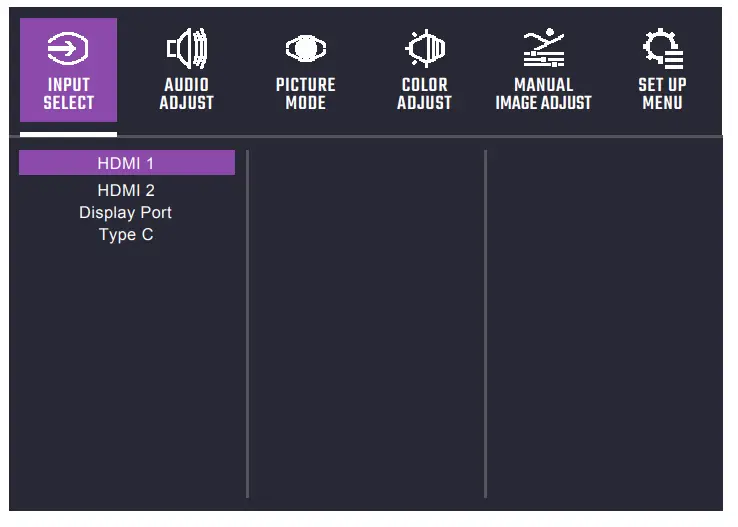Viewport: 738px width, 527px height.
Task: Click the Color Adjust icon
Action: click(x=424, y=48)
